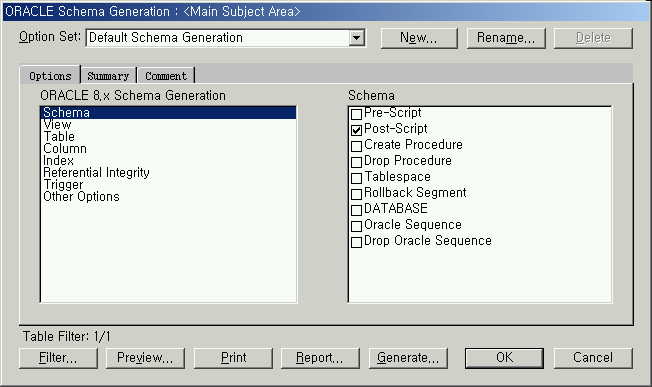Screen dimensions: 652x387
Task: Enable the Drop Oracle Sequence checkbox
Action: coord(356,242)
